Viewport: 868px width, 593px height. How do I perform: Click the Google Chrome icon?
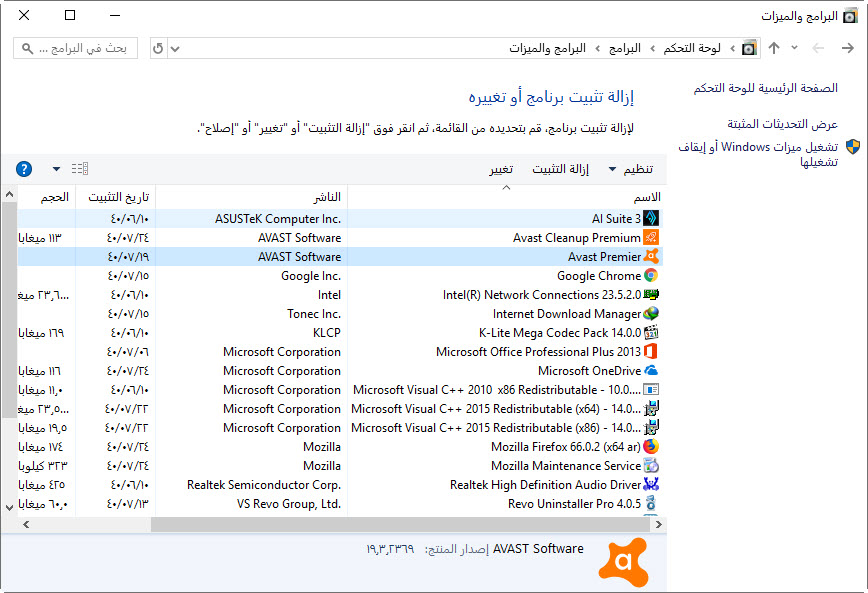click(x=651, y=275)
